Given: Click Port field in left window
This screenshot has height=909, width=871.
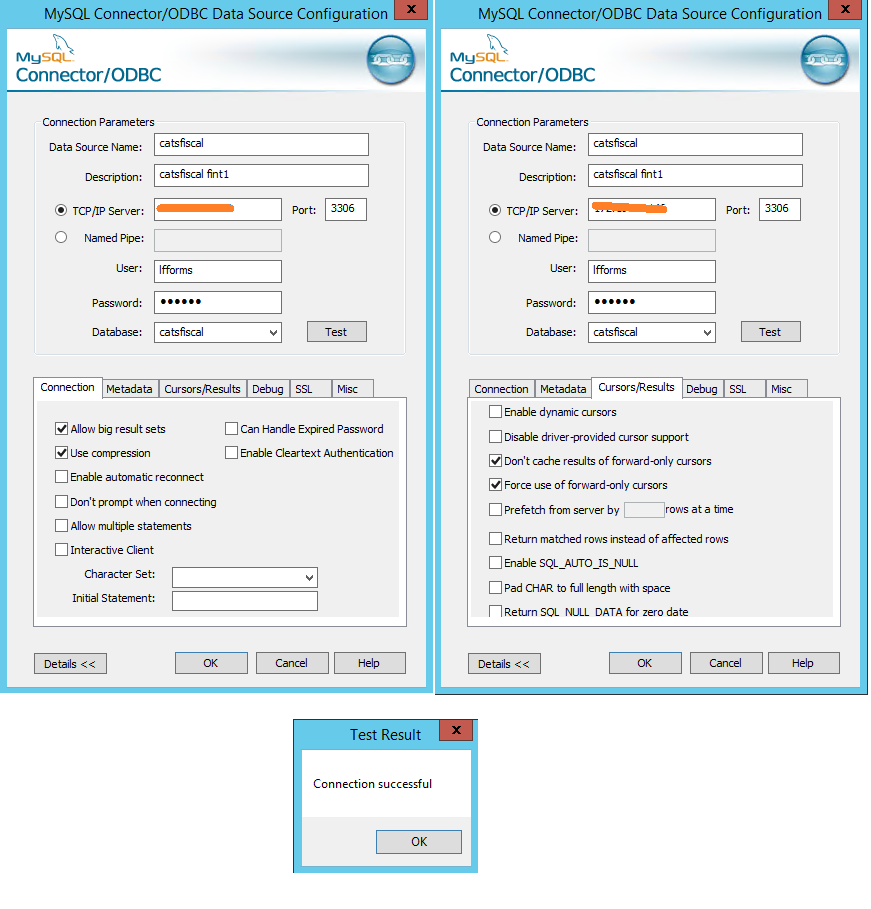Looking at the screenshot, I should click(346, 209).
